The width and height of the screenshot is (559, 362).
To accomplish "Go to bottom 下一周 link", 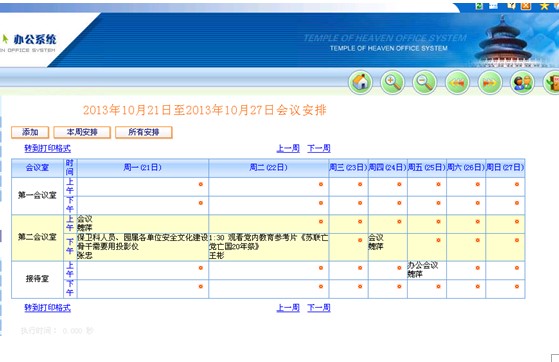I will tap(319, 308).
